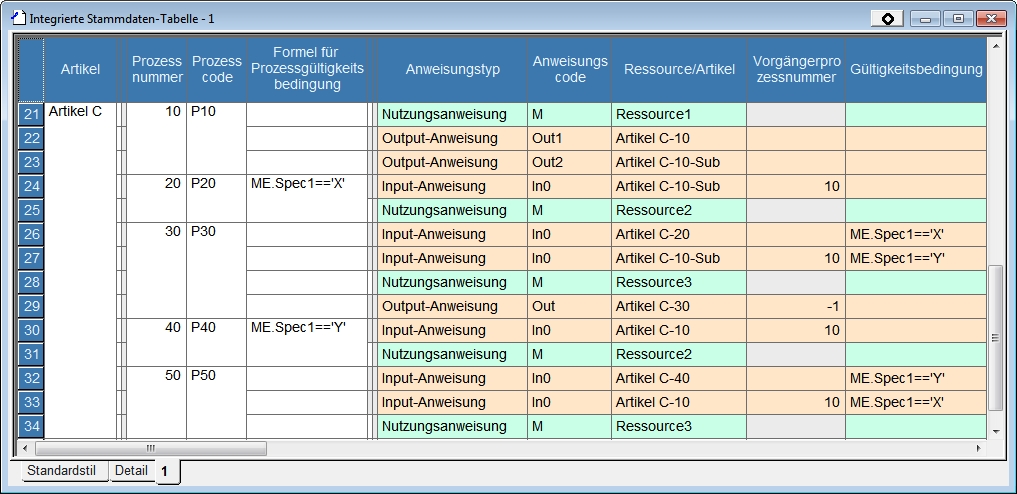
Task: Click the Vorgängerprozessnummer column header
Action: (796, 69)
